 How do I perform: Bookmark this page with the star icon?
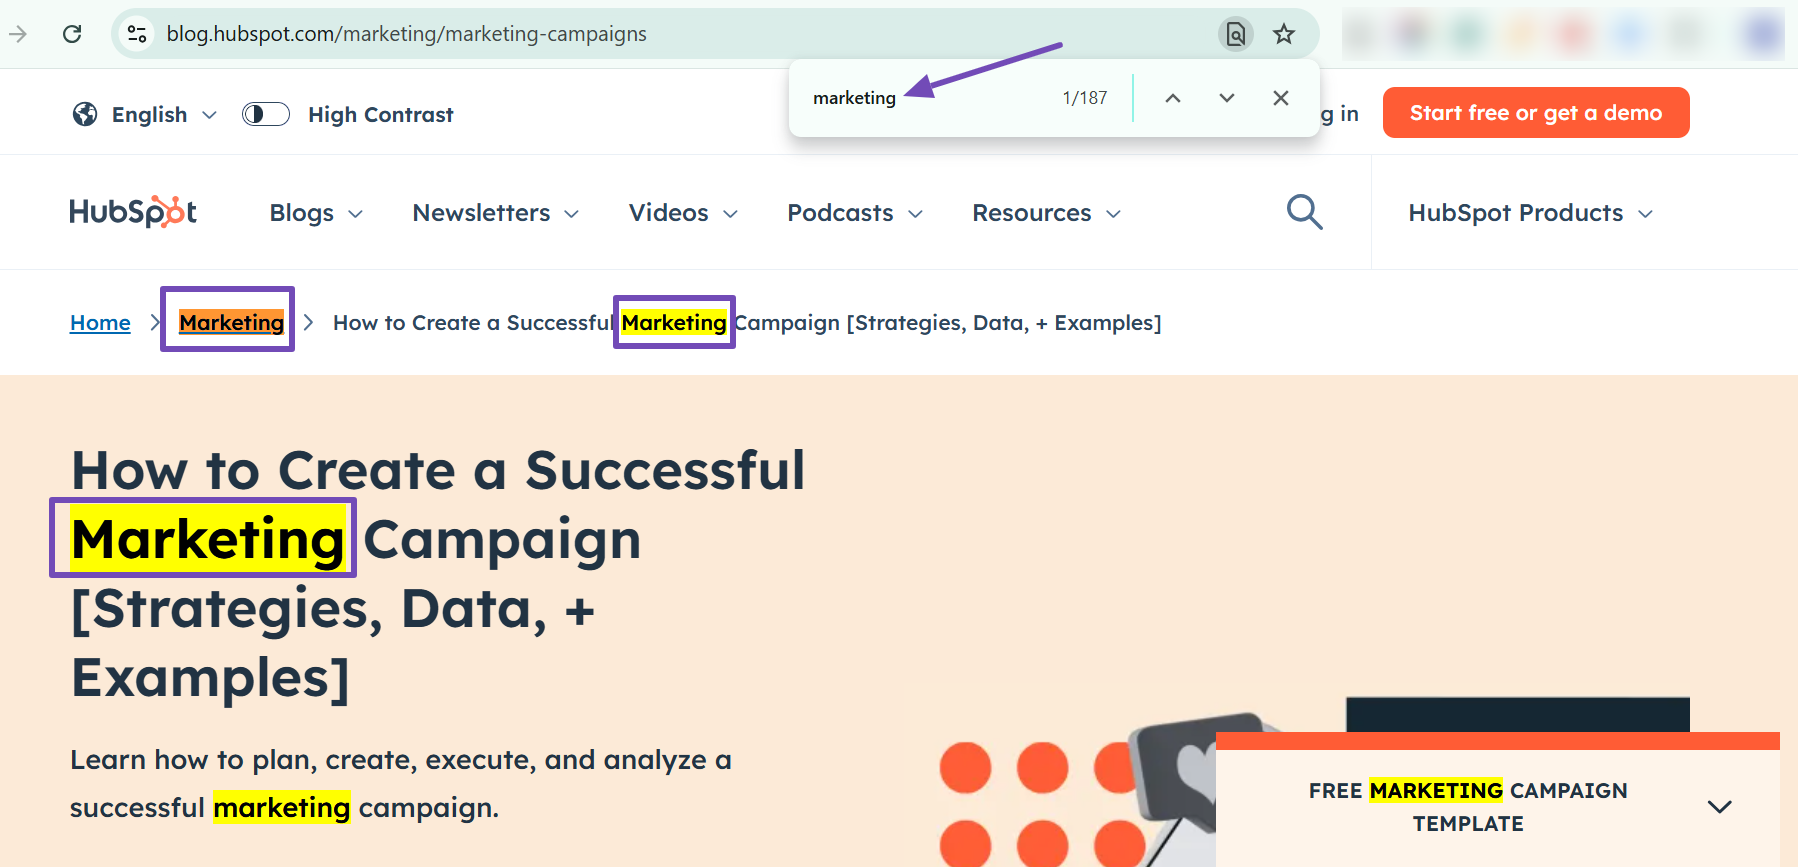[1284, 34]
